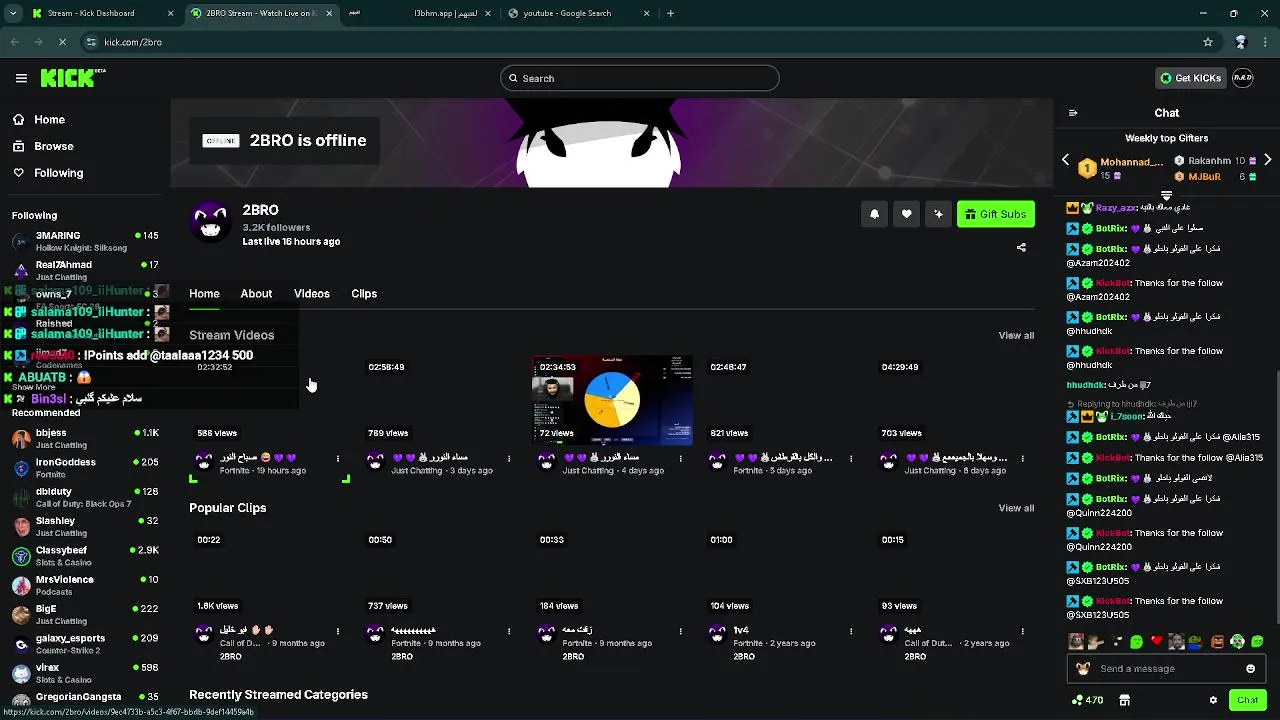Click Show More under Following list
The height and width of the screenshot is (720, 1280).
[x=34, y=387]
